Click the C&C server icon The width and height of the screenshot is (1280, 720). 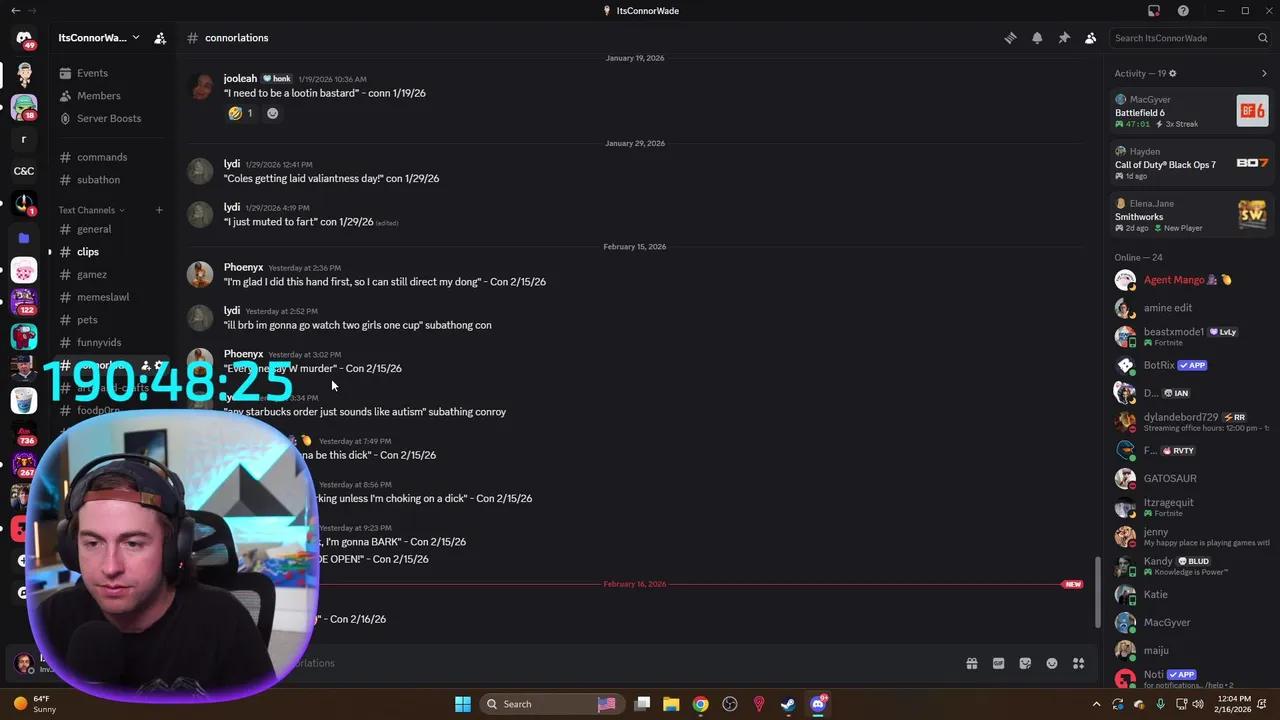(24, 171)
